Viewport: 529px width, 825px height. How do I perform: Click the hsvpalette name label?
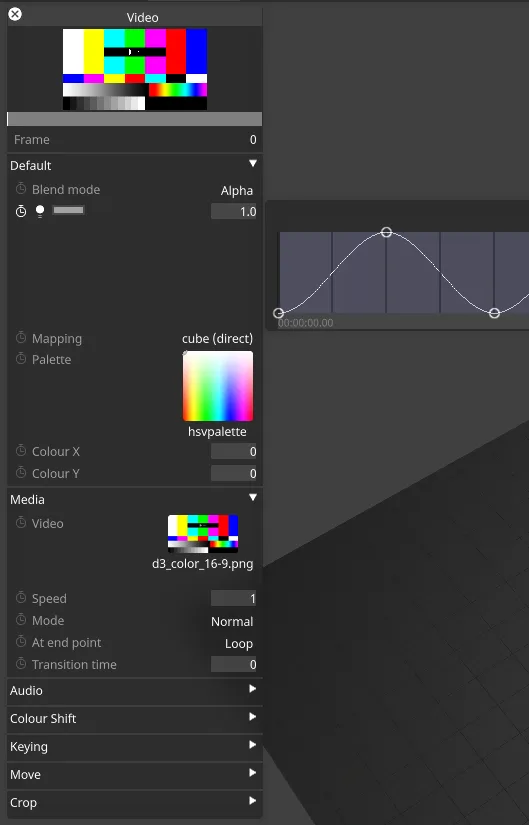[x=217, y=431]
